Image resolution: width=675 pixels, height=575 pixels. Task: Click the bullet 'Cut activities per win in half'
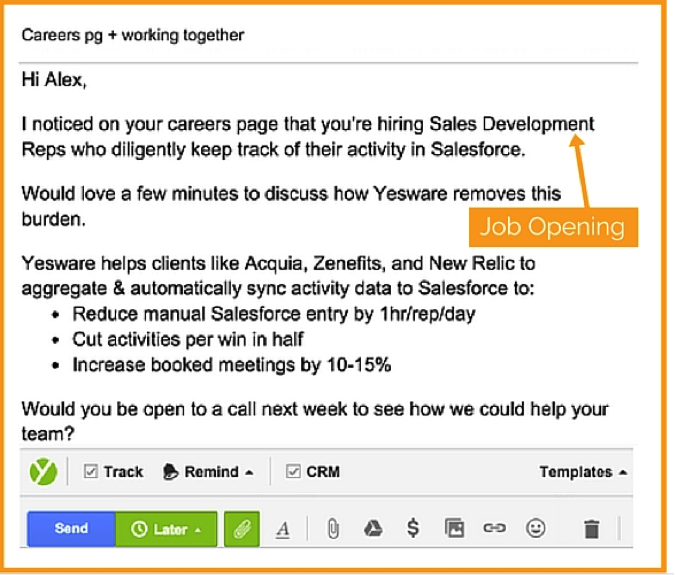[188, 340]
